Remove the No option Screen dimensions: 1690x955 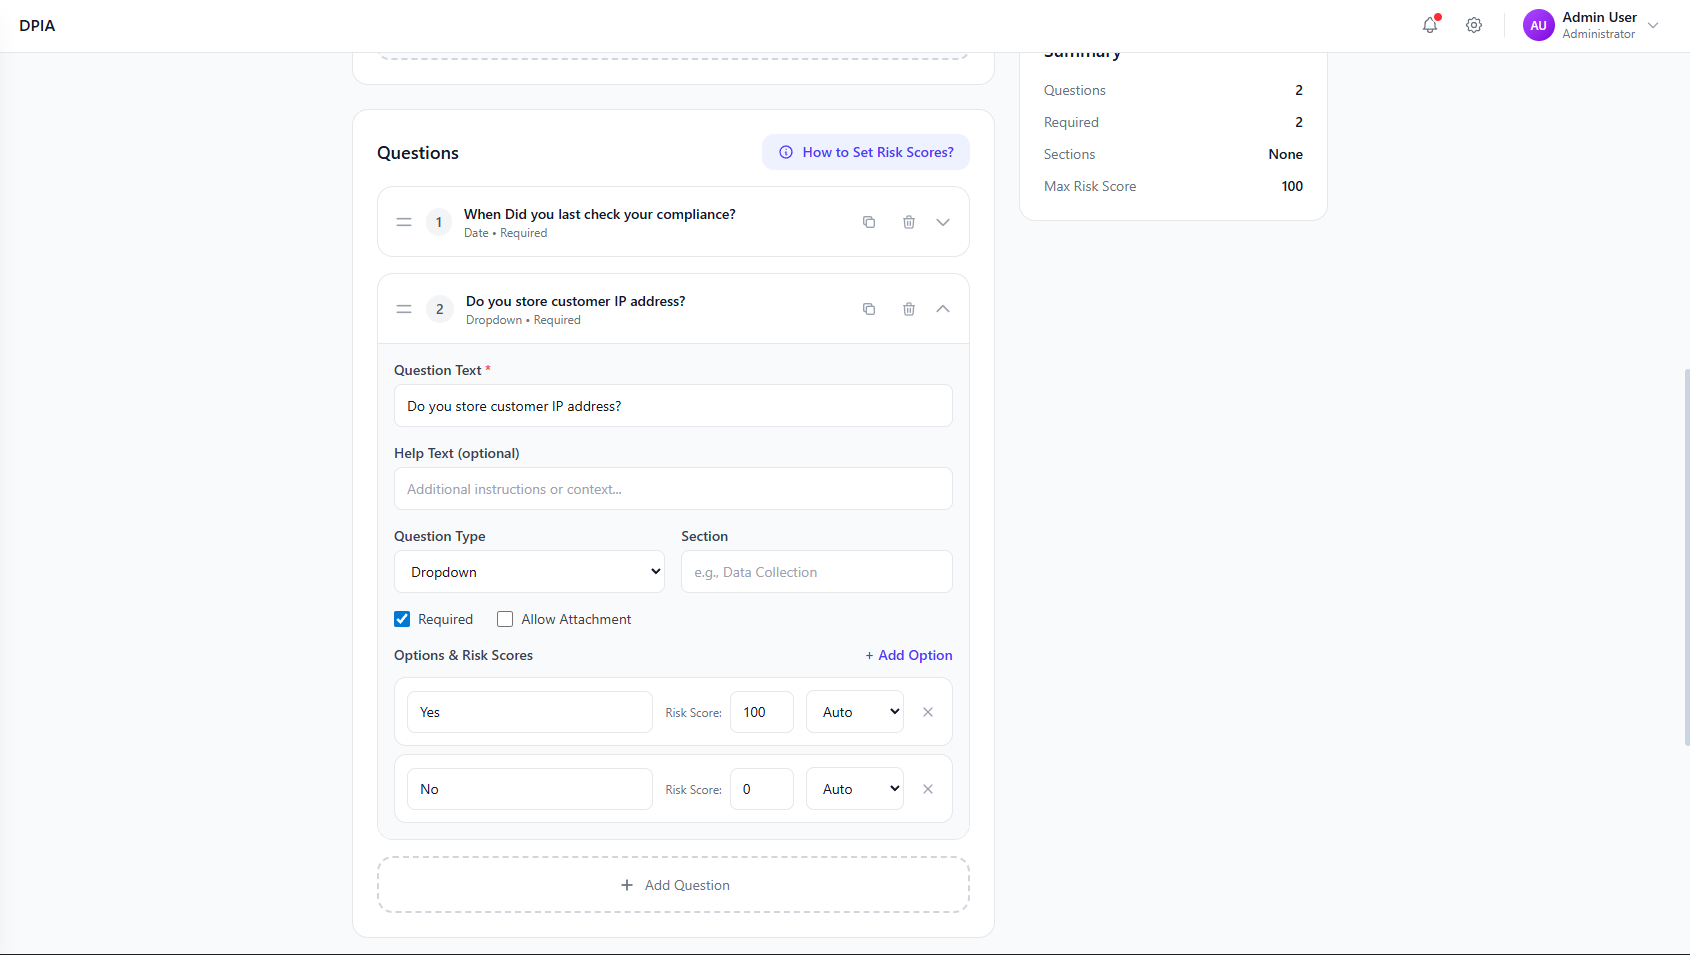click(x=928, y=789)
